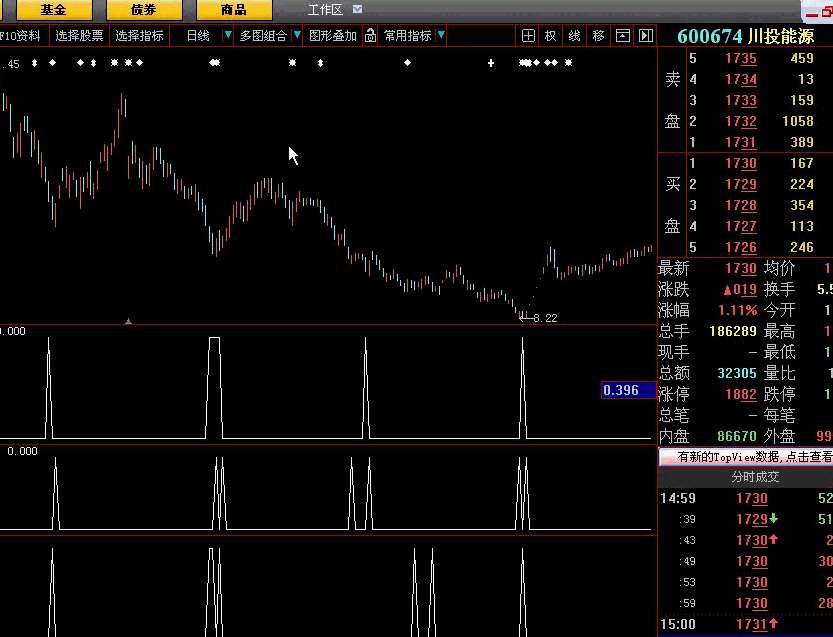Click the 权 adjustment icon
Image resolution: width=833 pixels, height=637 pixels.
550,36
